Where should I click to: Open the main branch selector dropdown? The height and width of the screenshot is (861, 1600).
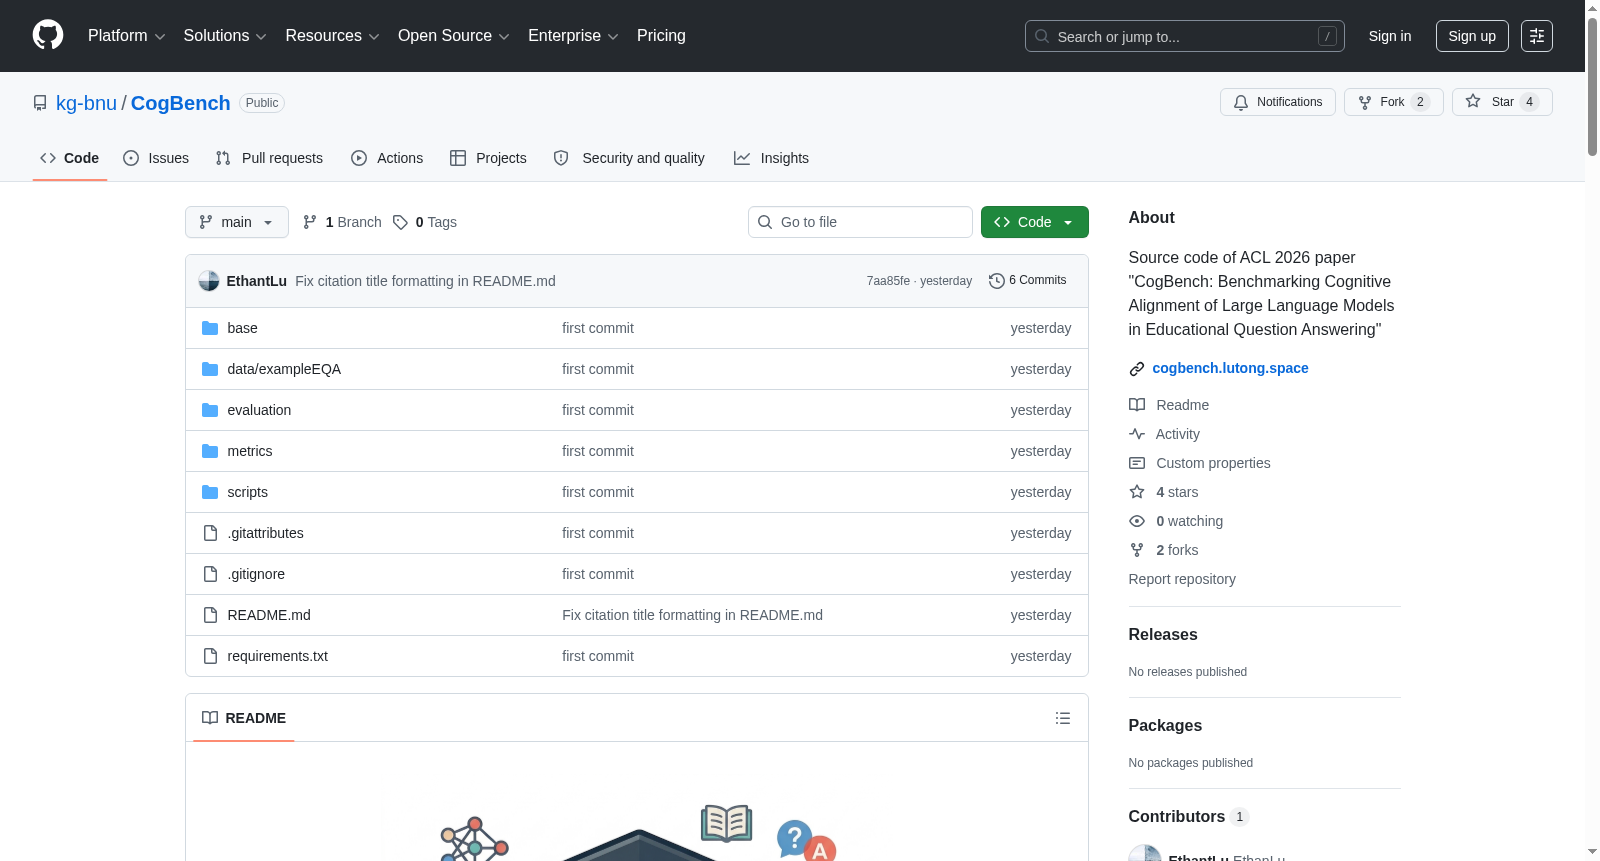[237, 222]
